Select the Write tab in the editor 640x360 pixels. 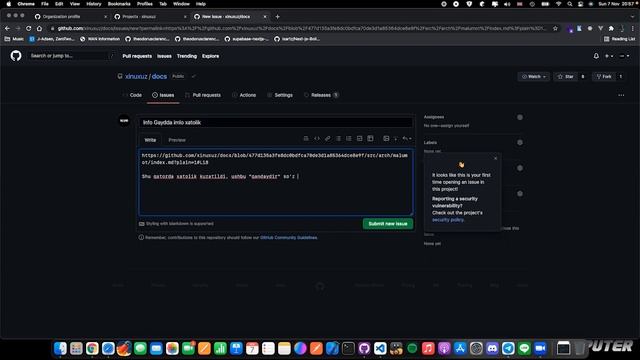pos(150,140)
